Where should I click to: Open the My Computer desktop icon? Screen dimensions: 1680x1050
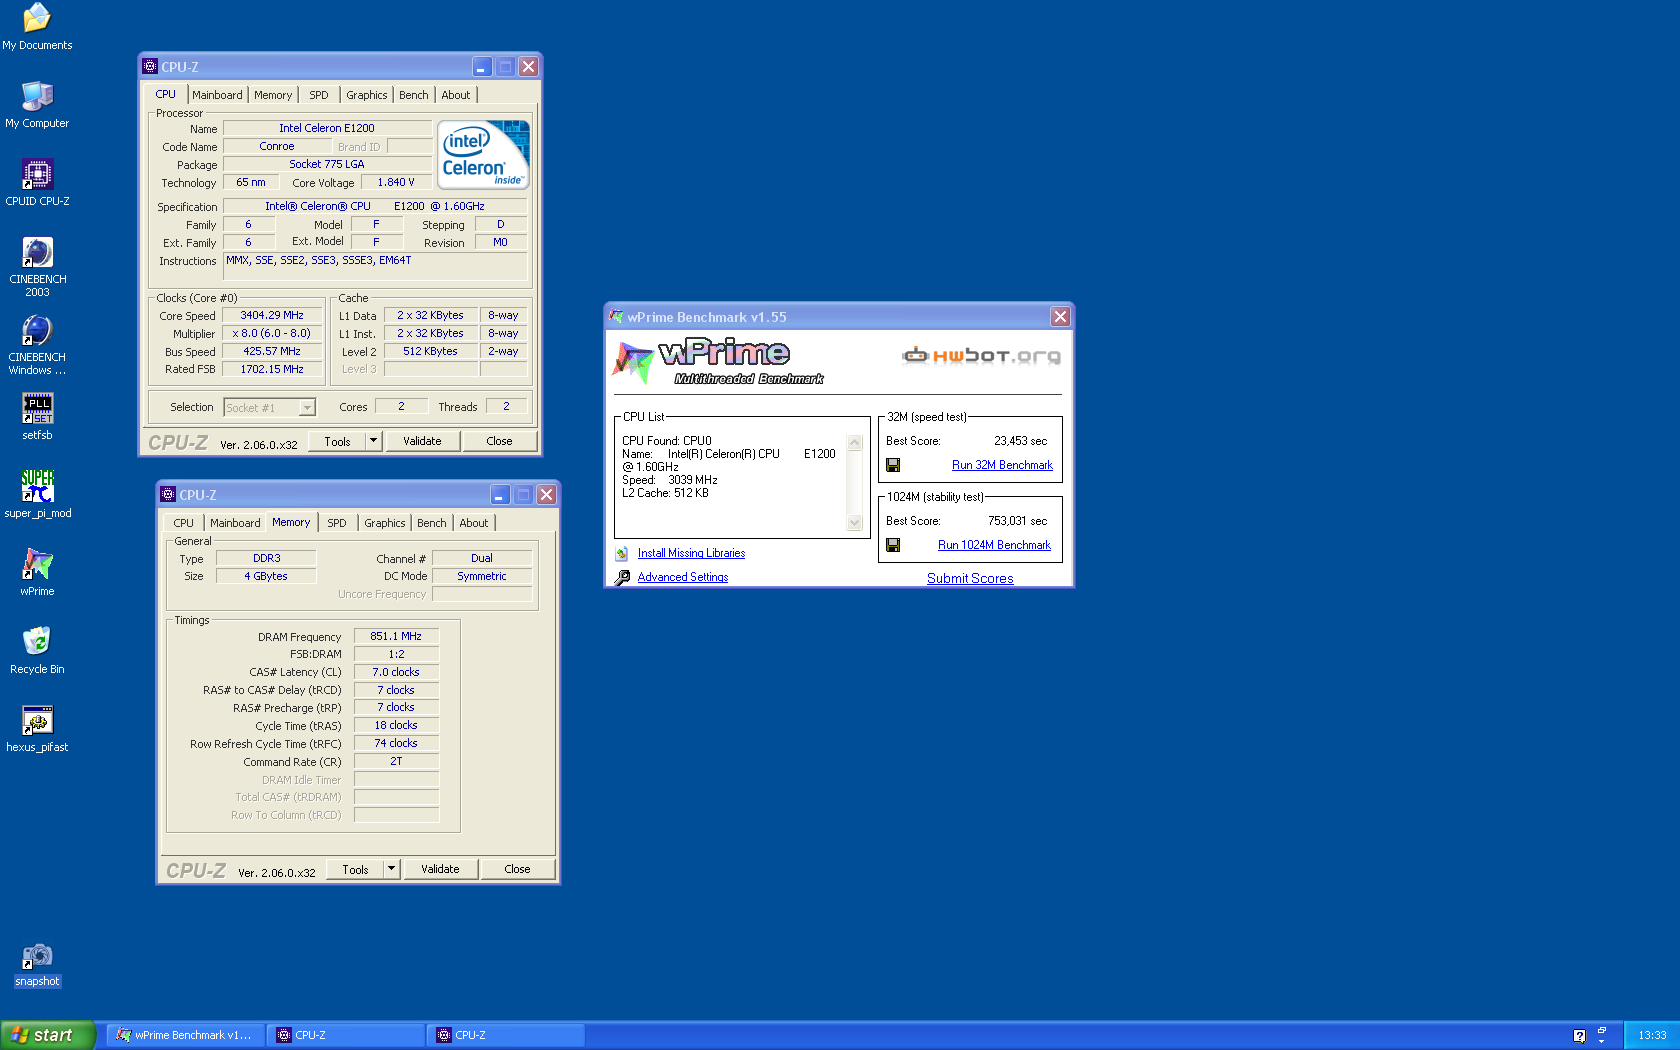[x=37, y=105]
